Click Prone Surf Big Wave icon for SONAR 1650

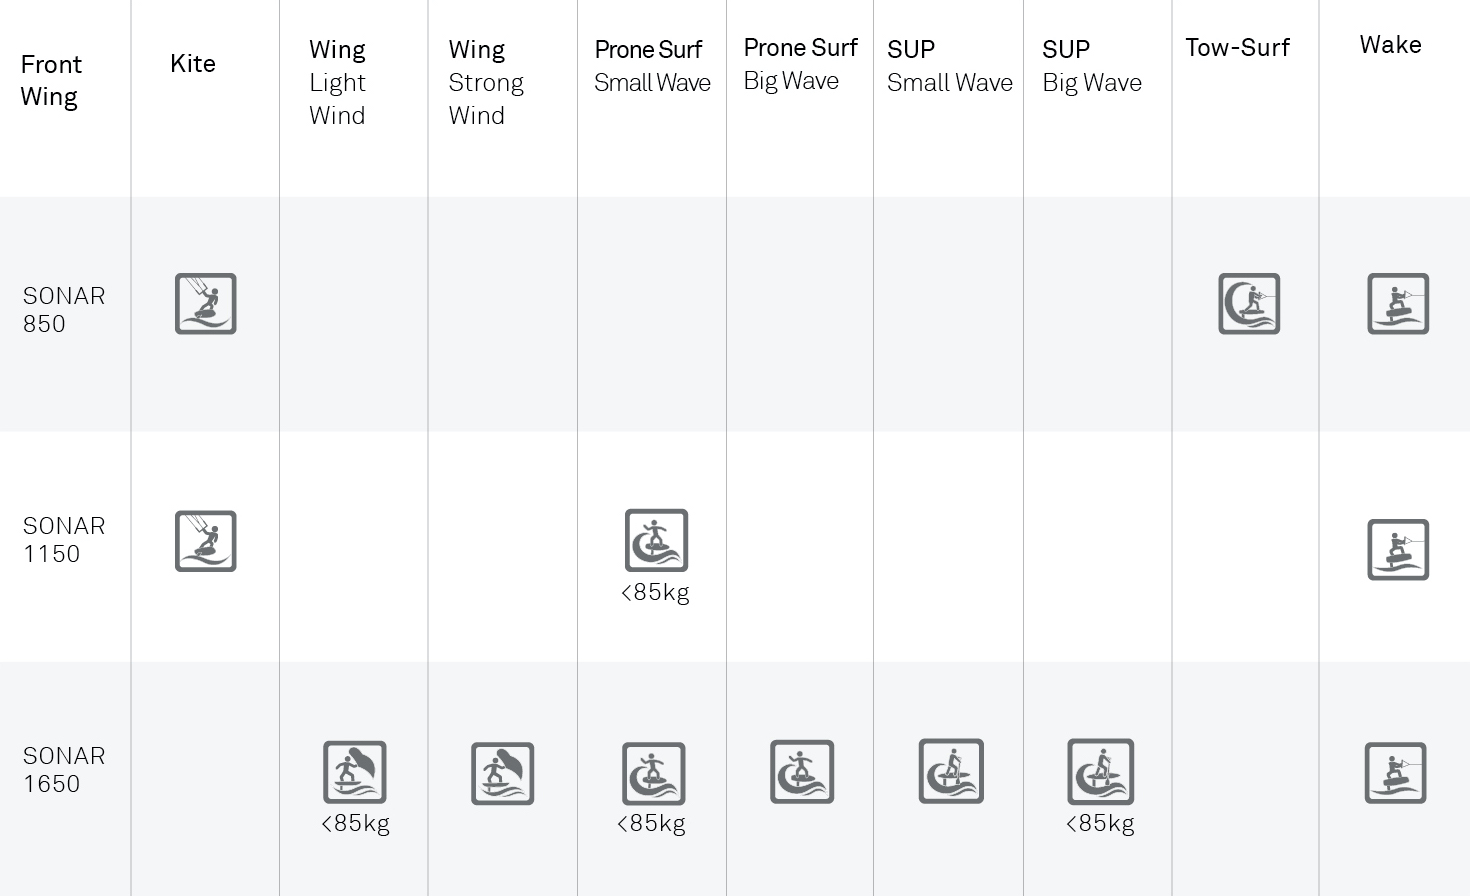pos(802,771)
